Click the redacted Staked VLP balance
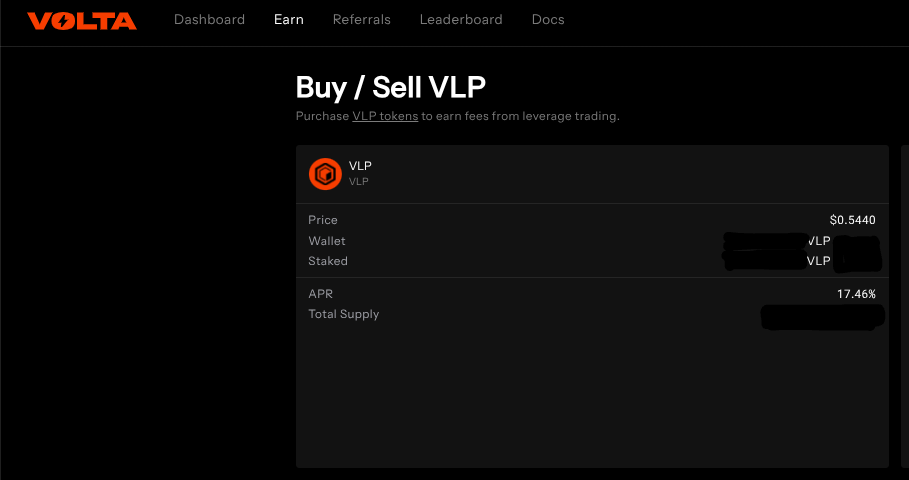The image size is (909, 480). click(765, 261)
